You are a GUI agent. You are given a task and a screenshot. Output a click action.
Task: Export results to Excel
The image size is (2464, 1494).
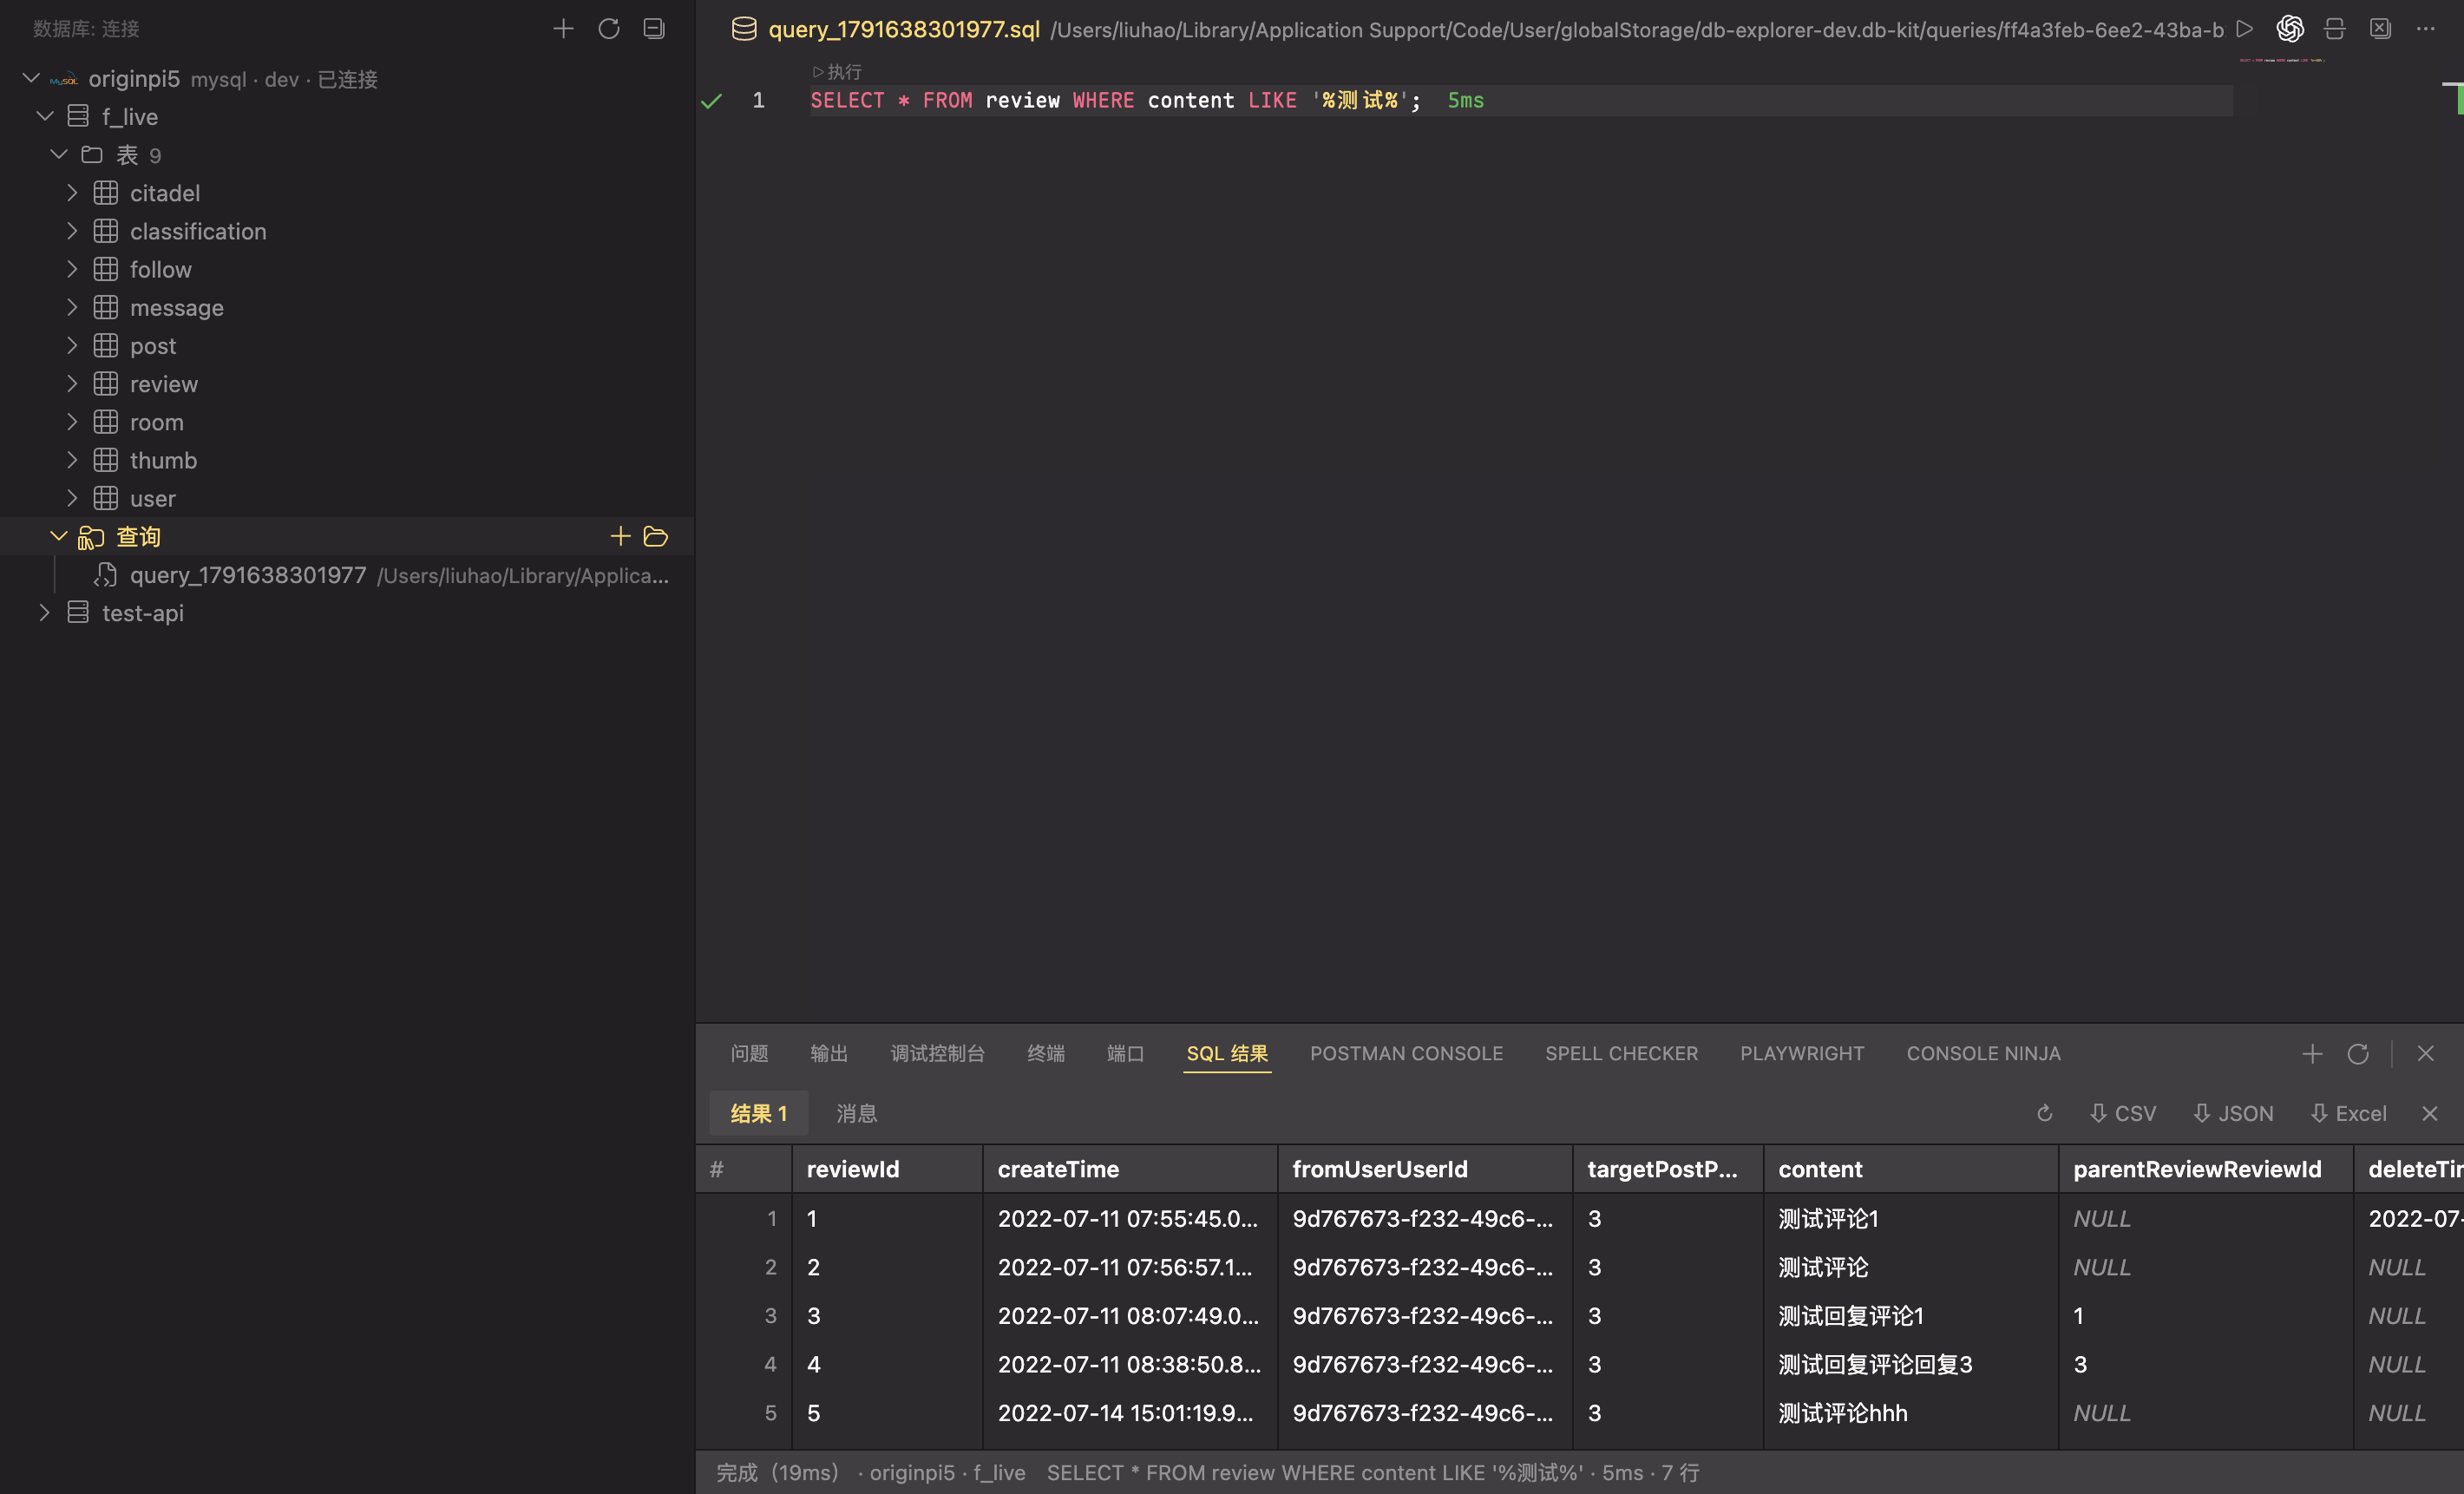point(2348,1114)
